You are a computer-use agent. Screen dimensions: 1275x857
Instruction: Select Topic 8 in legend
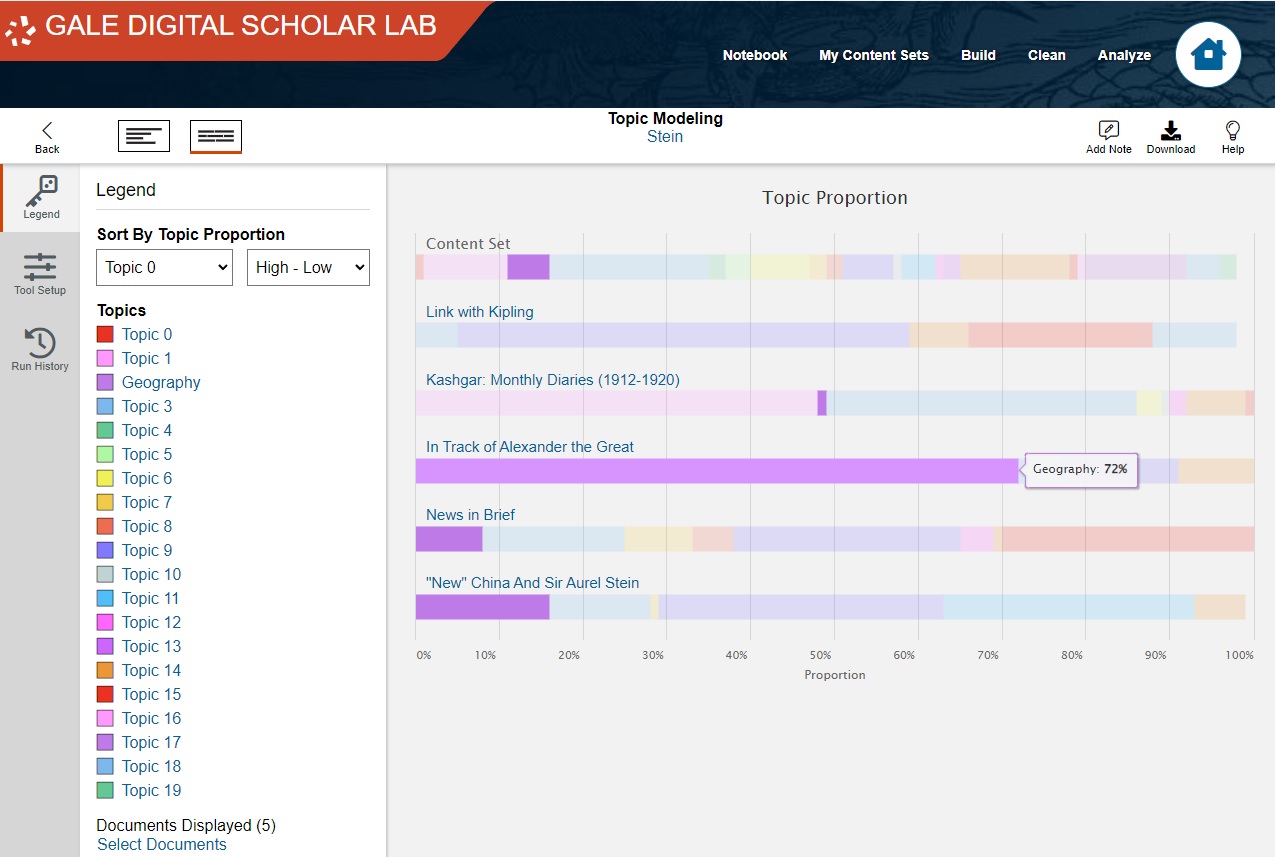[147, 526]
